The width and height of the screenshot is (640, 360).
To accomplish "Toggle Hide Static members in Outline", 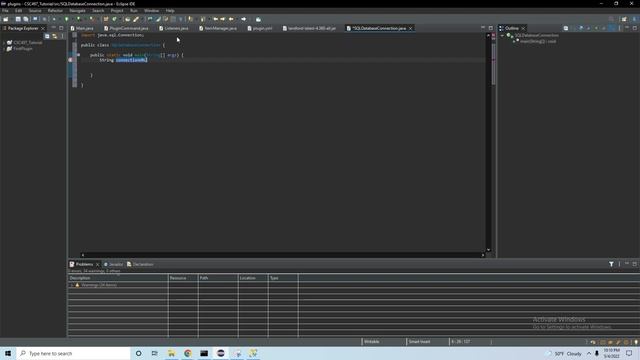I will [596, 28].
